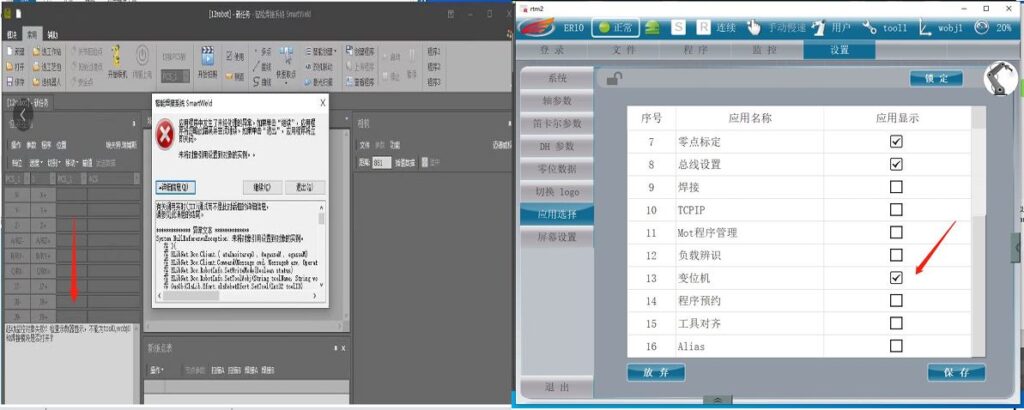
Task: Toggle the 总线设置 checkbox
Action: [896, 164]
